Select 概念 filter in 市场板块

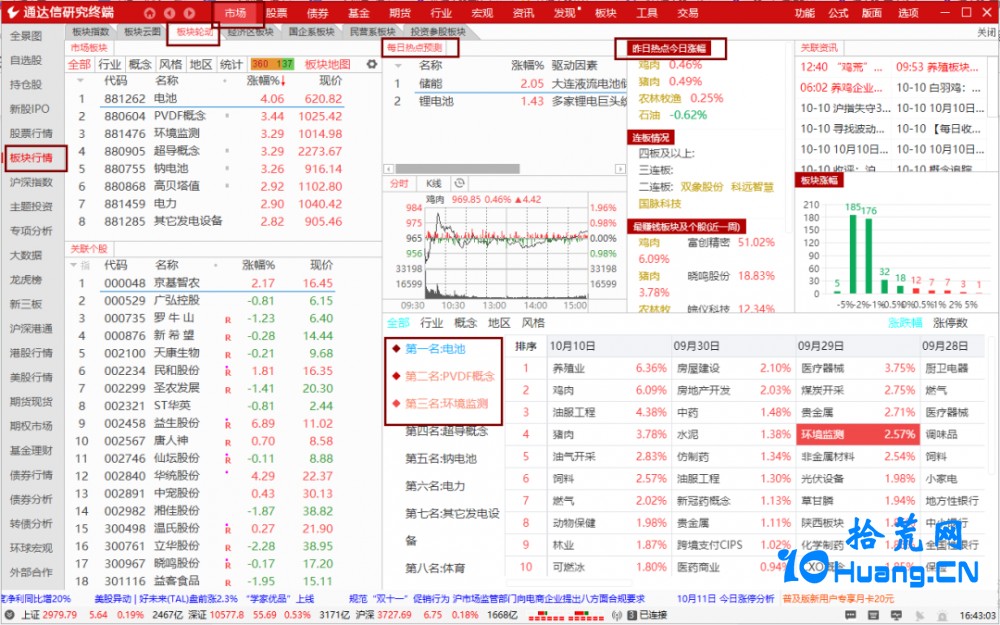pos(140,64)
